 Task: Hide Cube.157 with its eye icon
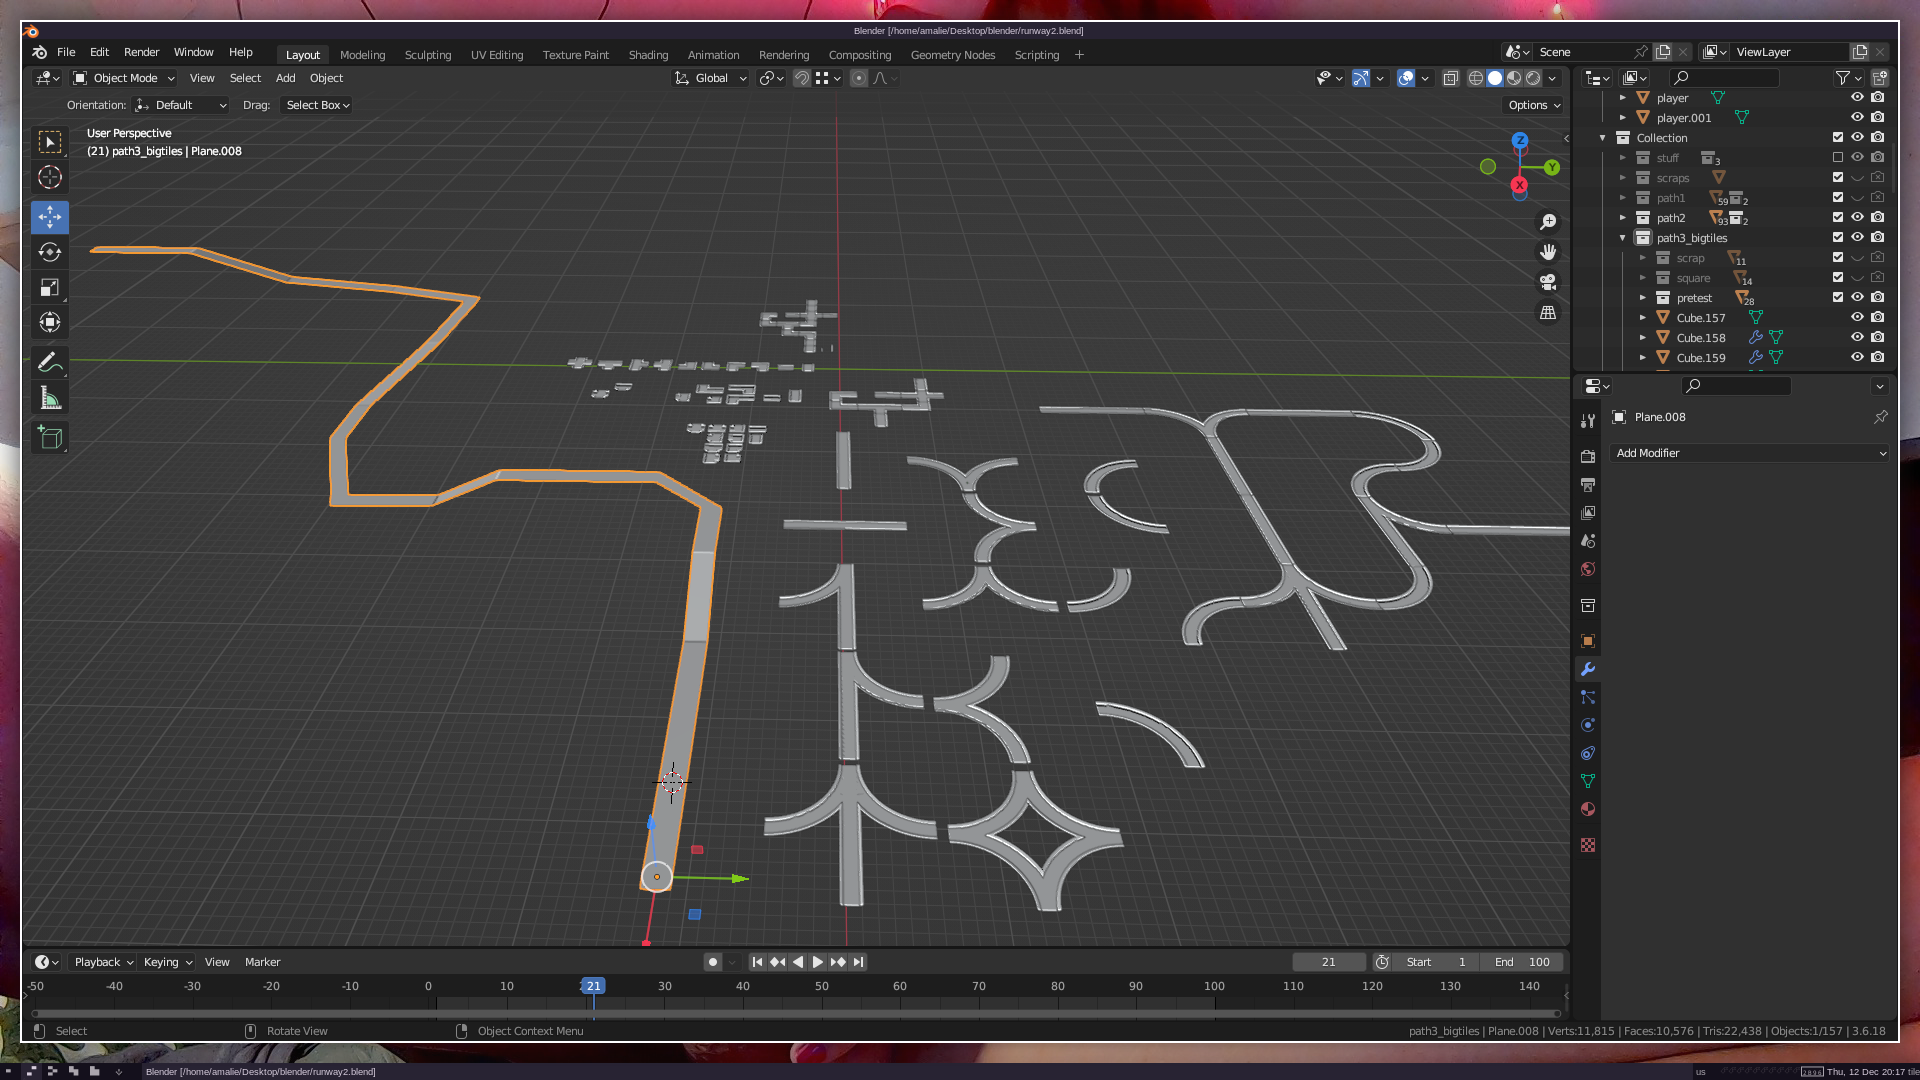pos(1857,318)
